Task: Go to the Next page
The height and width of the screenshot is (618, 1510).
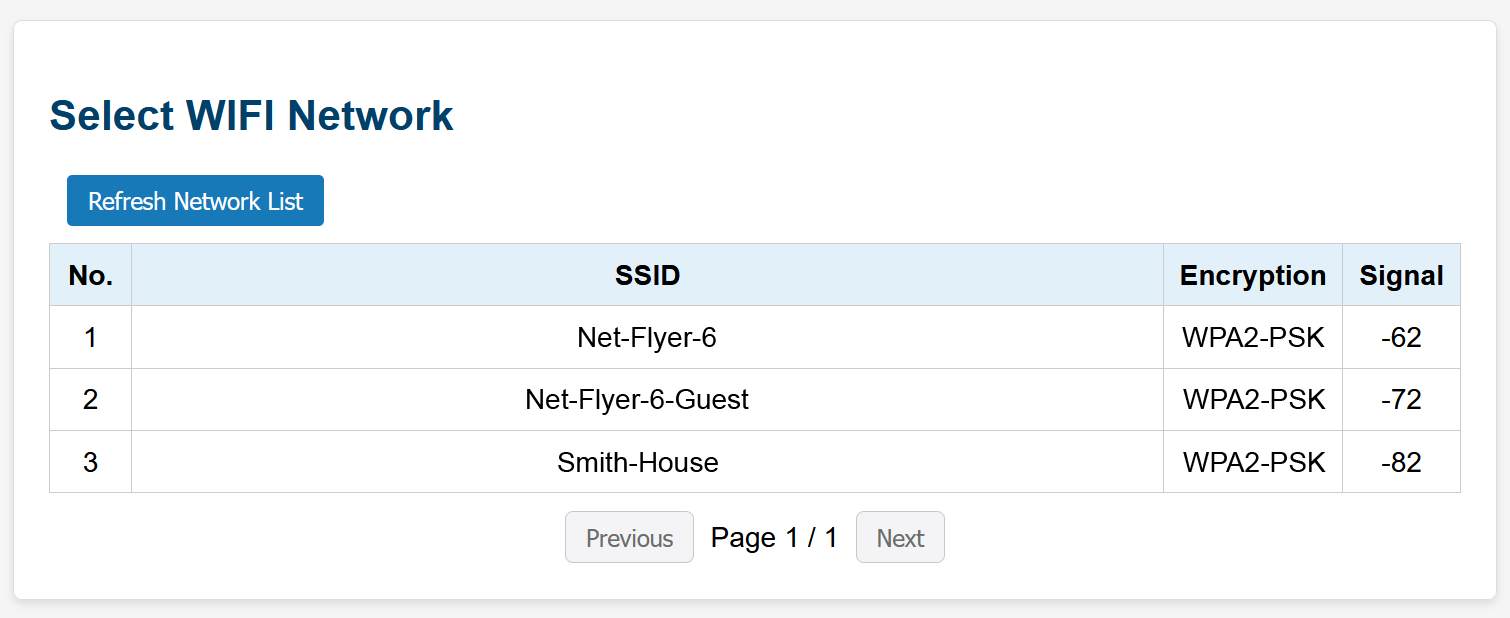Action: (899, 538)
